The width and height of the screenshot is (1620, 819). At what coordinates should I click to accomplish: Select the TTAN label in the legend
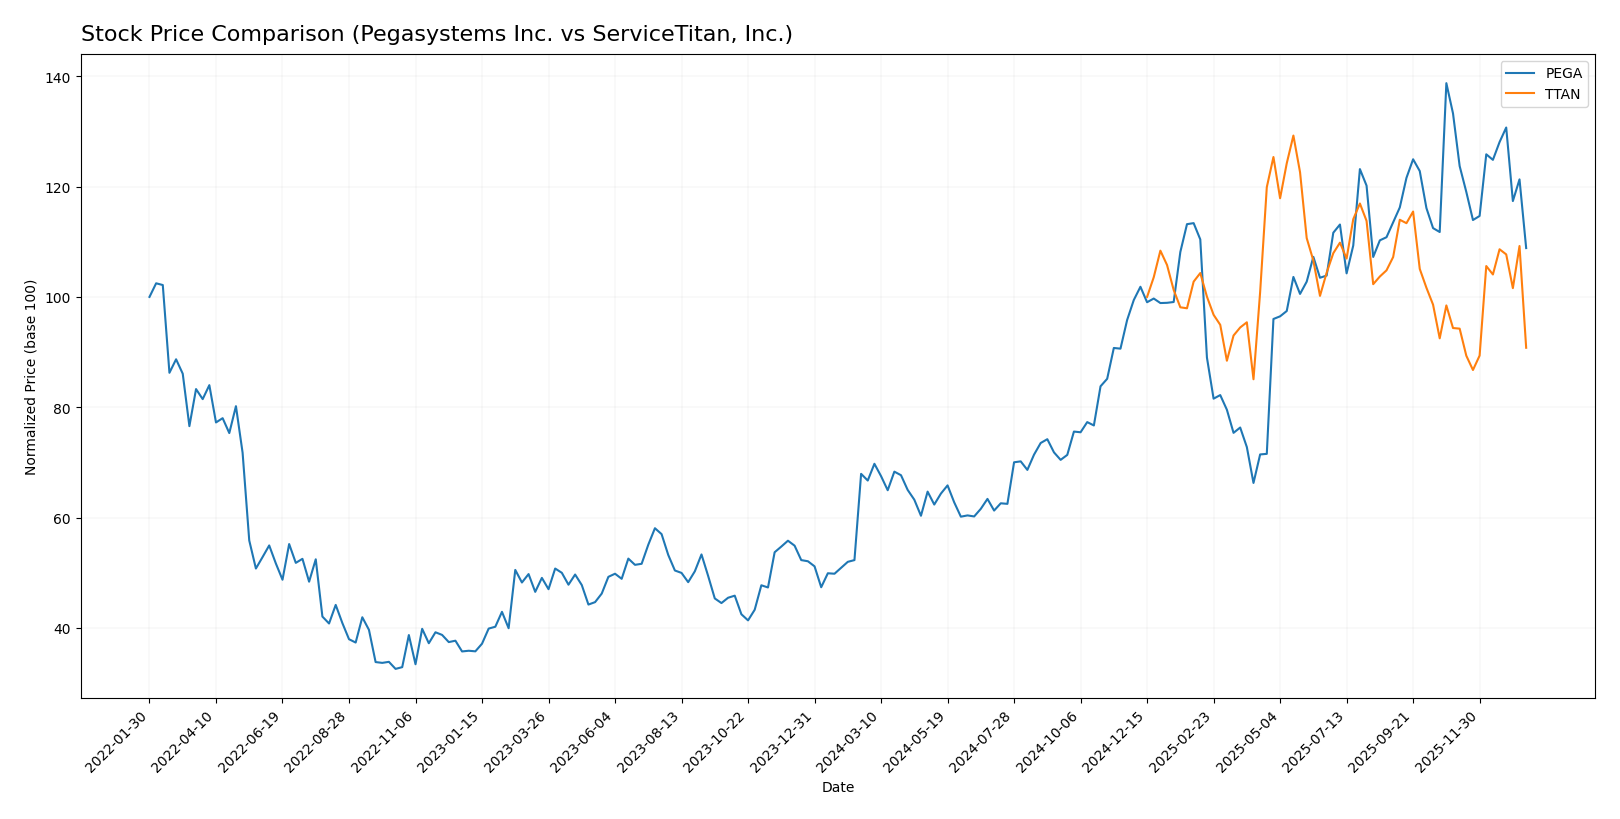click(1562, 95)
